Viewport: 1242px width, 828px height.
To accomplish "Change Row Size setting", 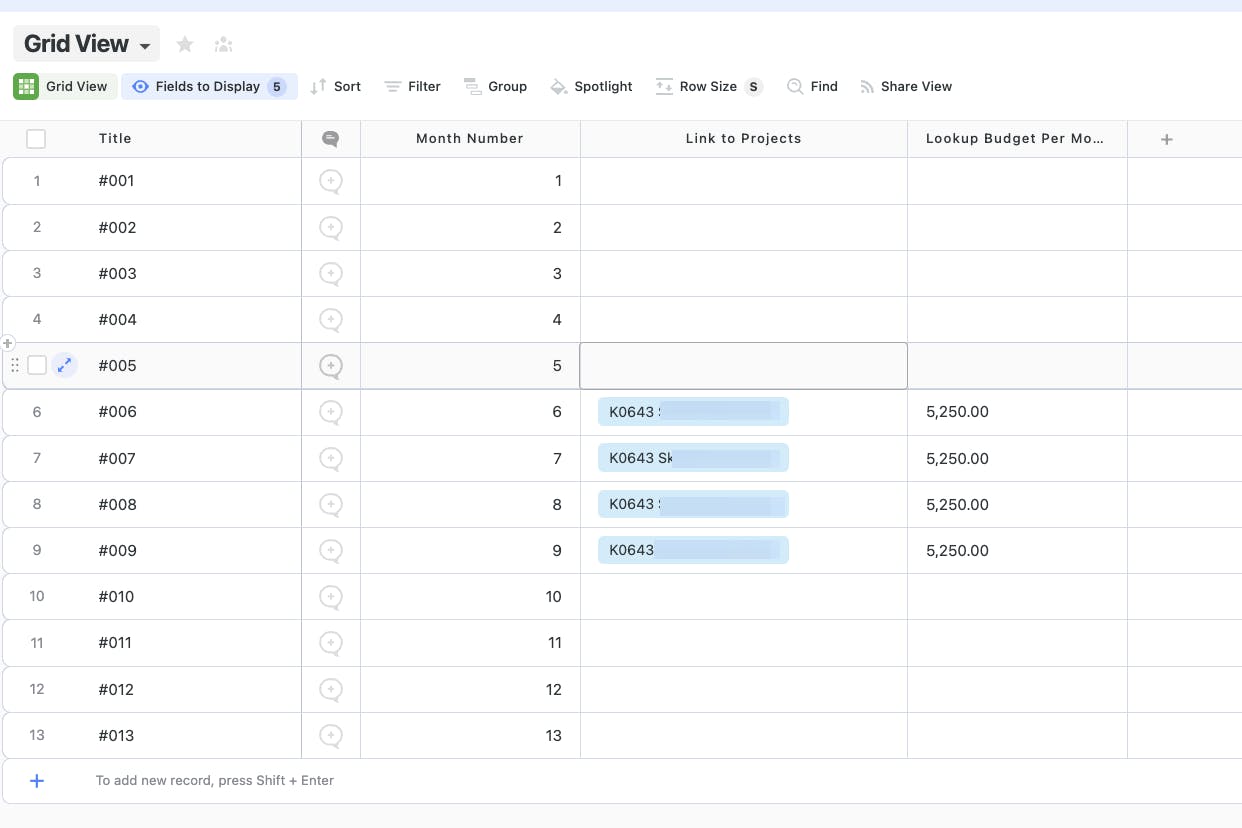I will tap(709, 86).
